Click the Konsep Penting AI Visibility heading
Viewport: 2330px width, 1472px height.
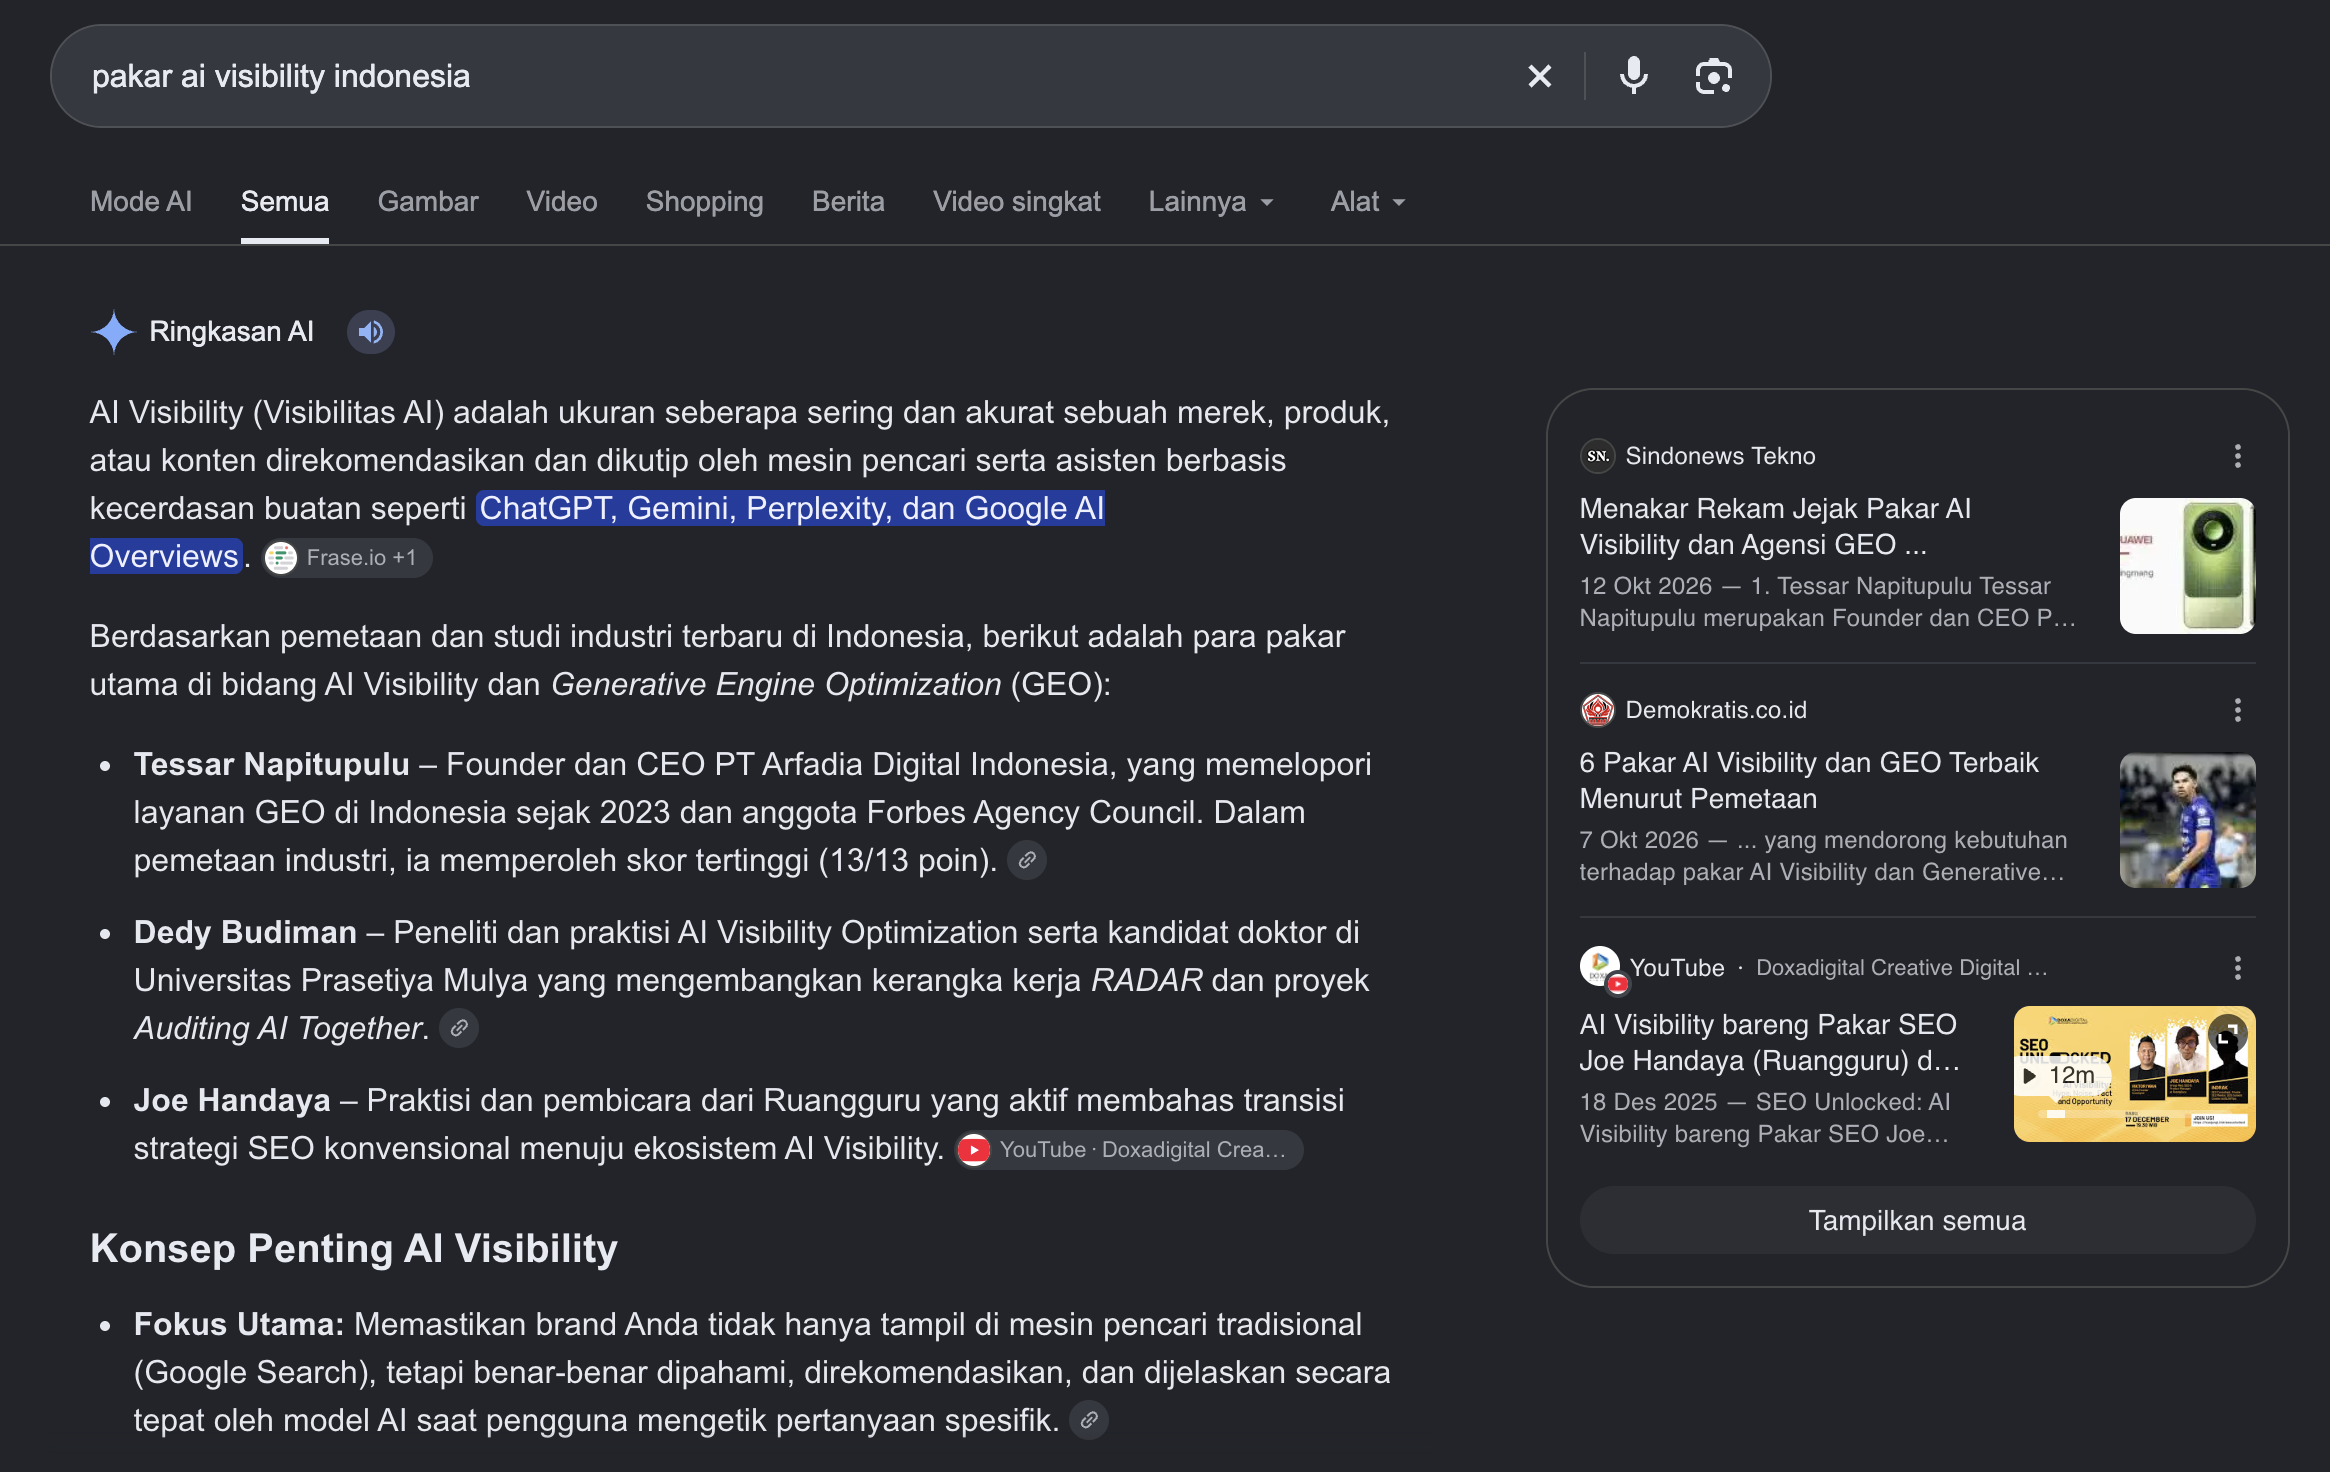pyautogui.click(x=354, y=1249)
